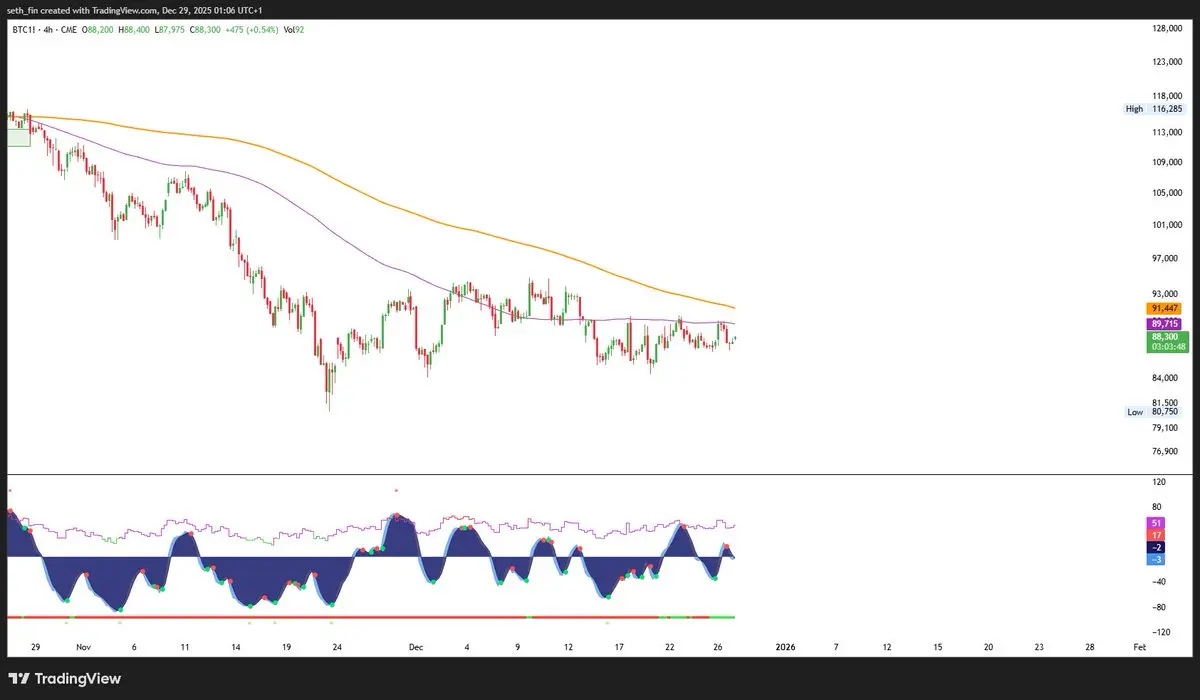This screenshot has height=700, width=1200.
Task: Click the low value L87,975
Action: [170, 30]
